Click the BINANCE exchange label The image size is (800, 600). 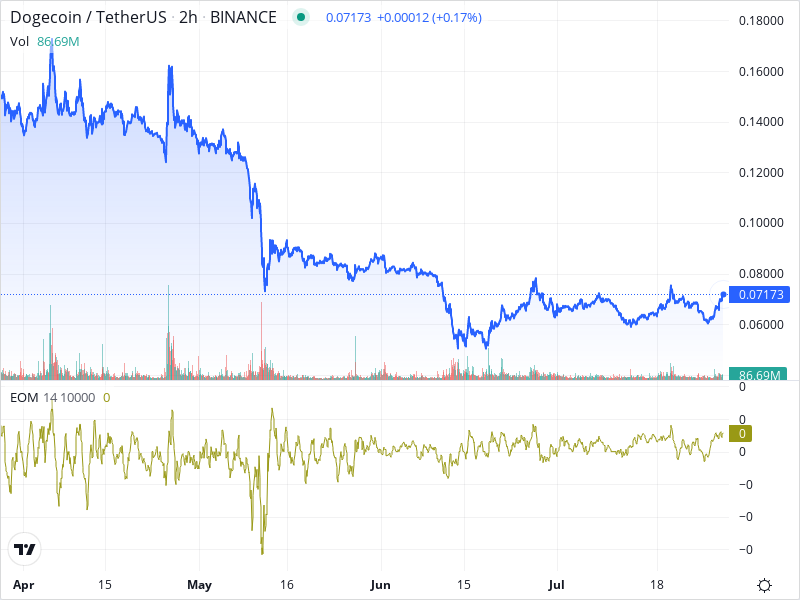pos(243,17)
